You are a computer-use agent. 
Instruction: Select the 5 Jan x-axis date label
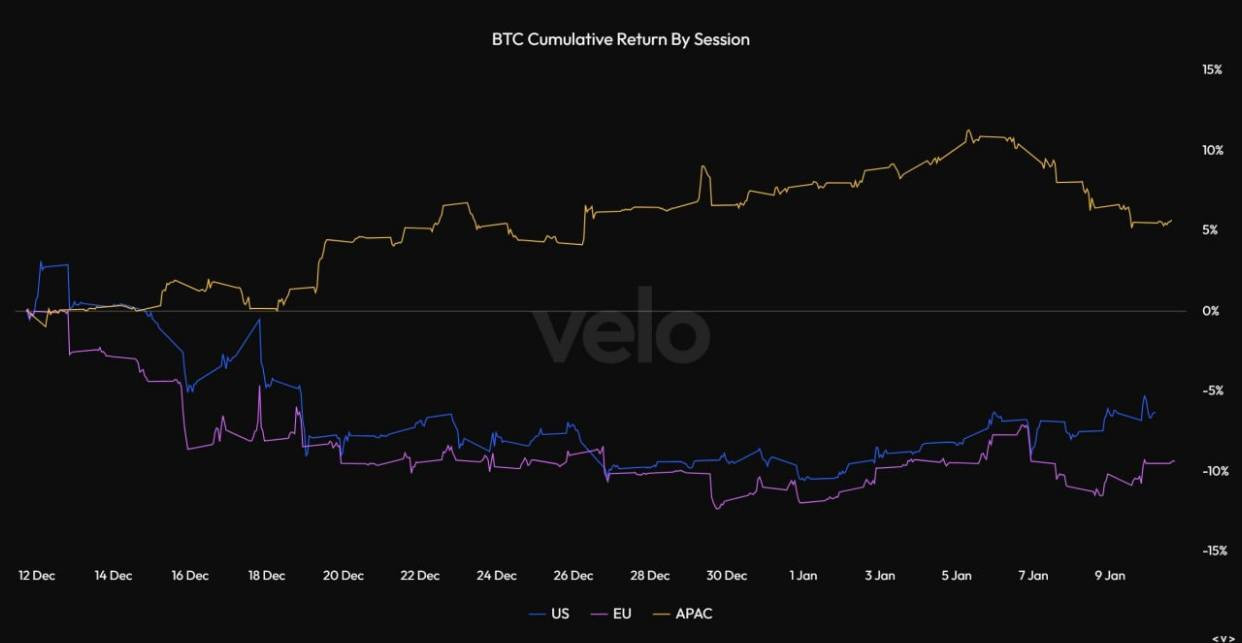click(x=957, y=575)
